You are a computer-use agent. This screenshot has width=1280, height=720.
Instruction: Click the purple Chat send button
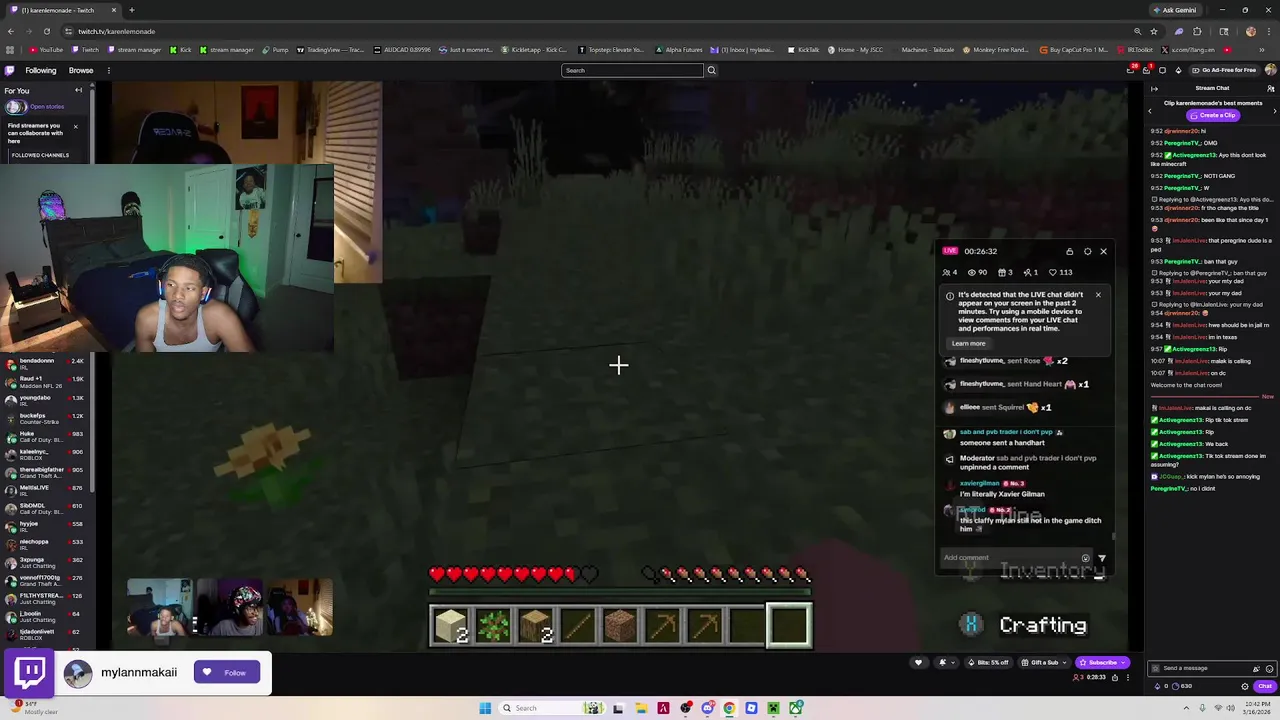(x=1264, y=686)
